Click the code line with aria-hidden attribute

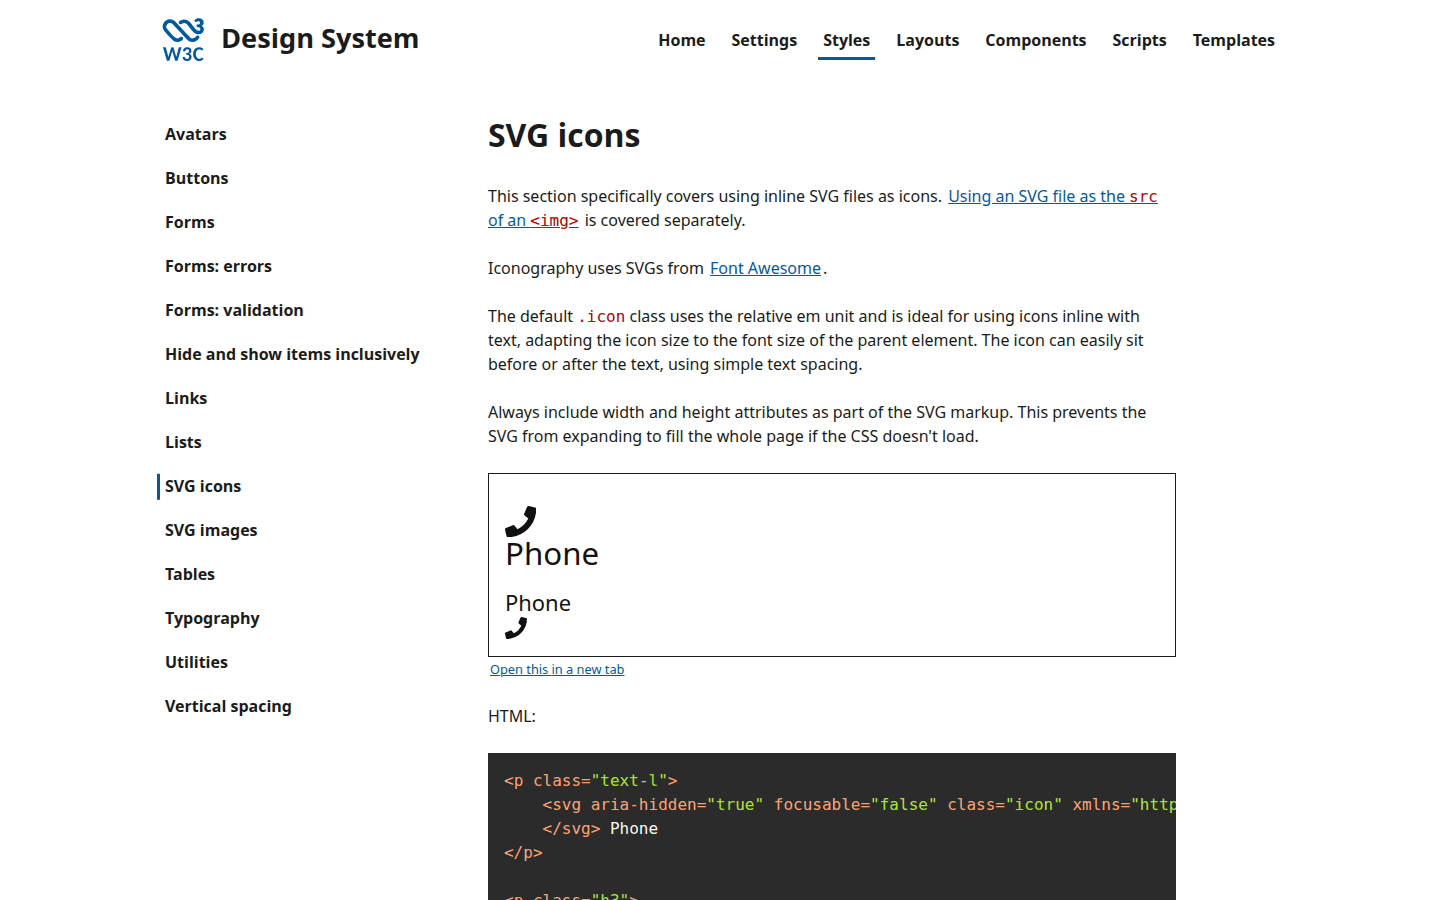click(859, 804)
